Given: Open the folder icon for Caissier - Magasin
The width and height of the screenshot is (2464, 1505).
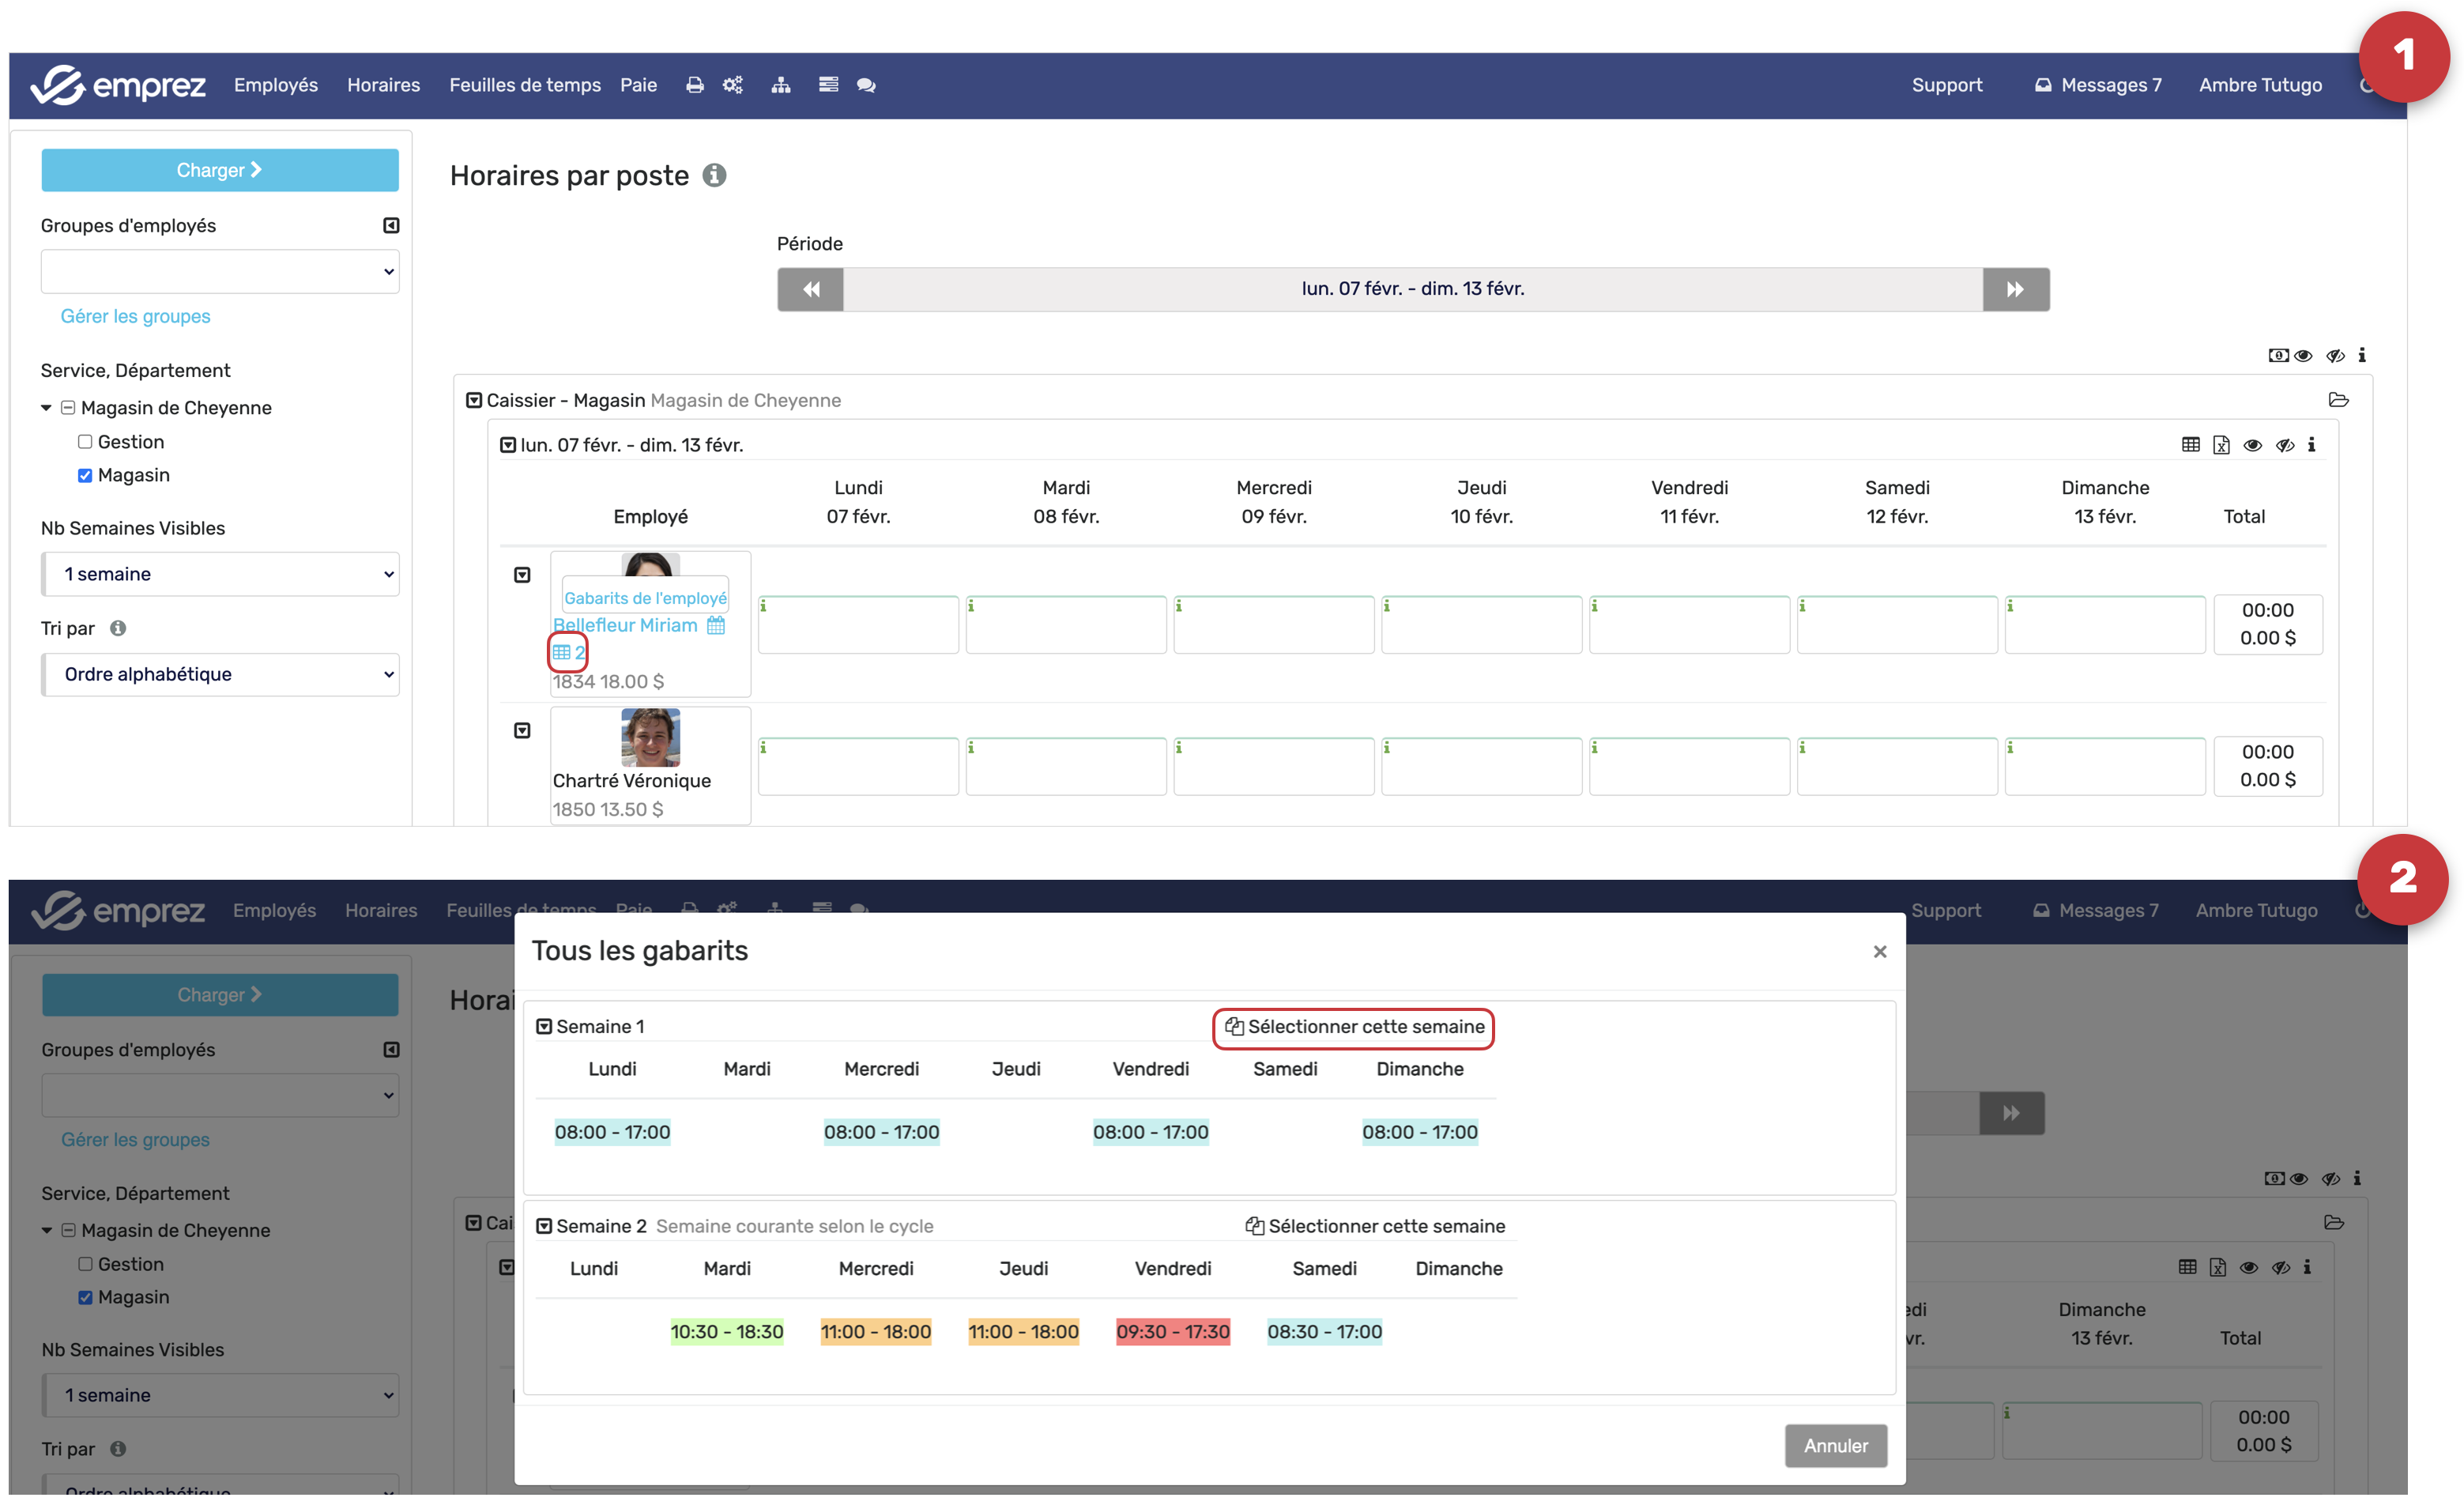Looking at the screenshot, I should click(x=2338, y=400).
